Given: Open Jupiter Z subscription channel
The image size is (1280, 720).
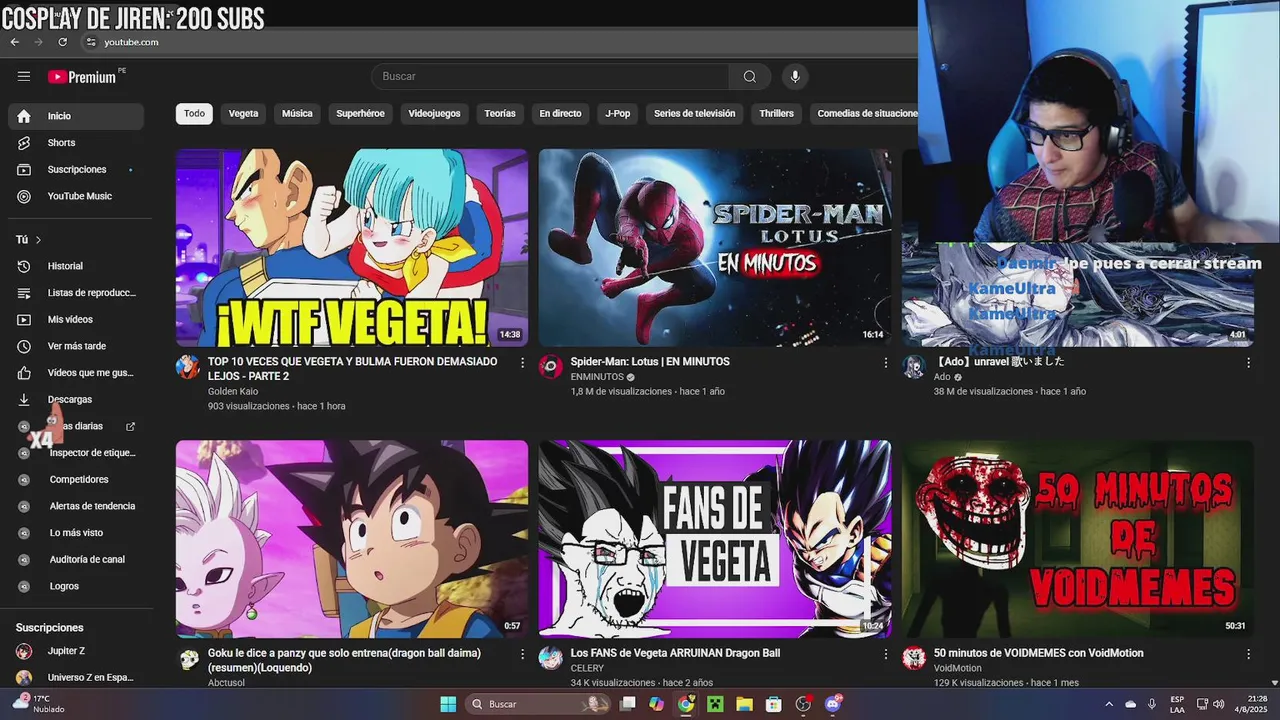Looking at the screenshot, I should pos(76,651).
